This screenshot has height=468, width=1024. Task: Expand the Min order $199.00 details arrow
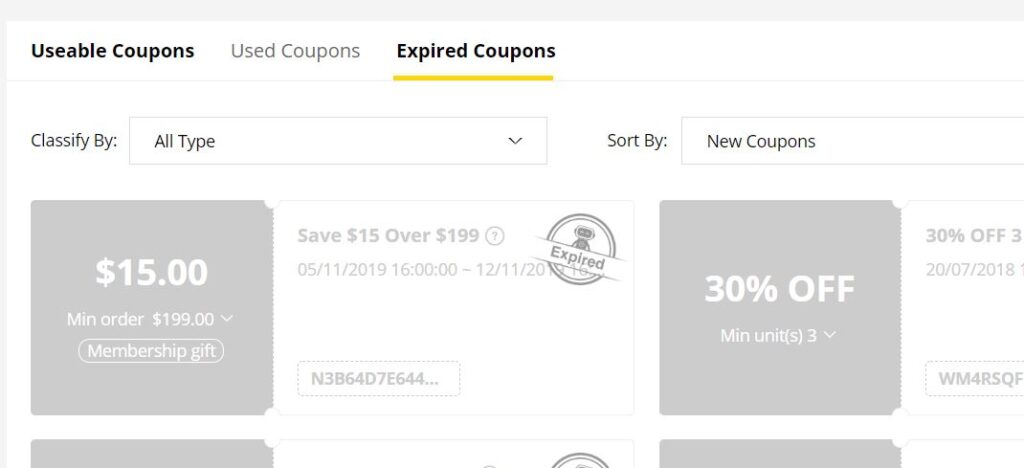pos(227,319)
